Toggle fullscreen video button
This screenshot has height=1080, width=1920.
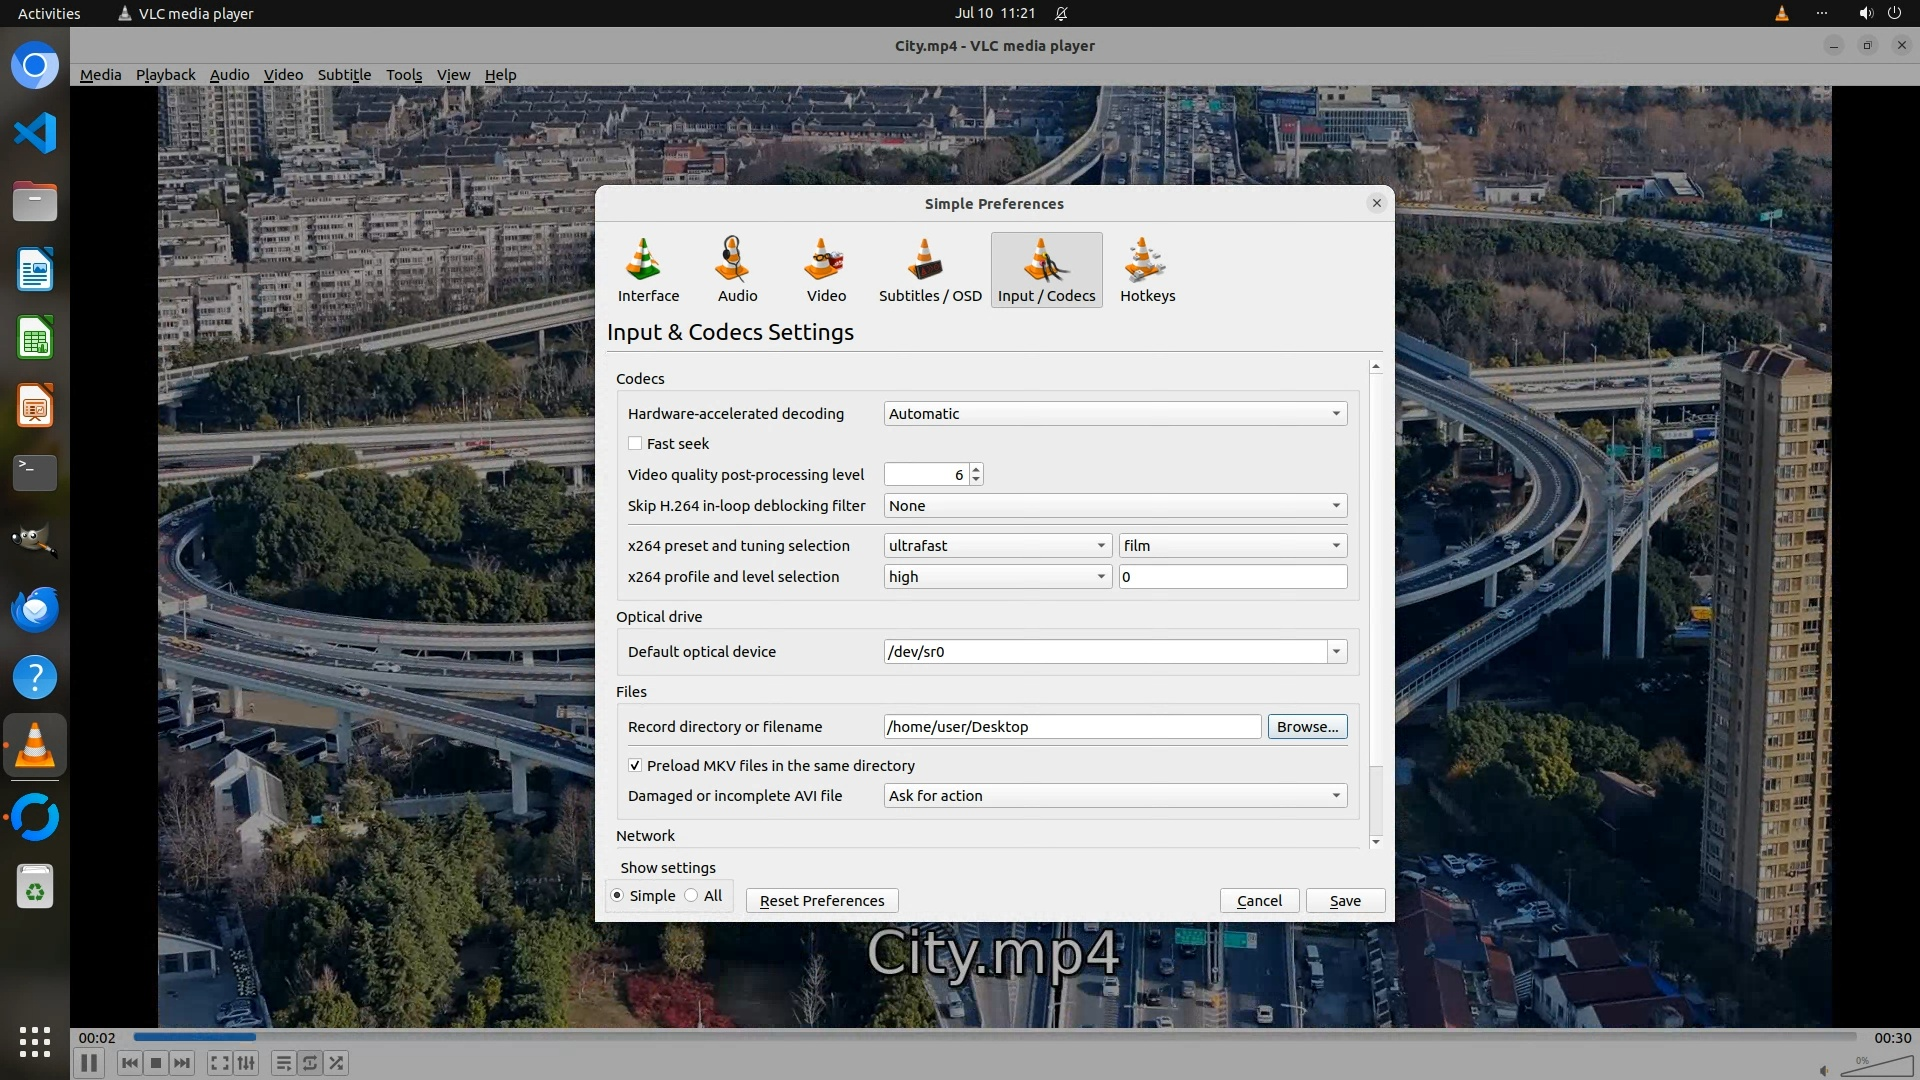pyautogui.click(x=220, y=1063)
